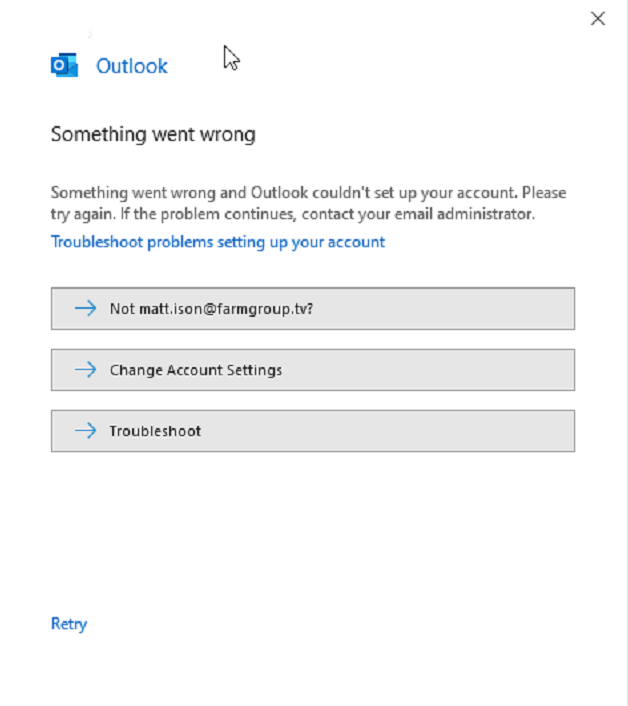Click arrow icon beside Change Account Settings

point(86,370)
